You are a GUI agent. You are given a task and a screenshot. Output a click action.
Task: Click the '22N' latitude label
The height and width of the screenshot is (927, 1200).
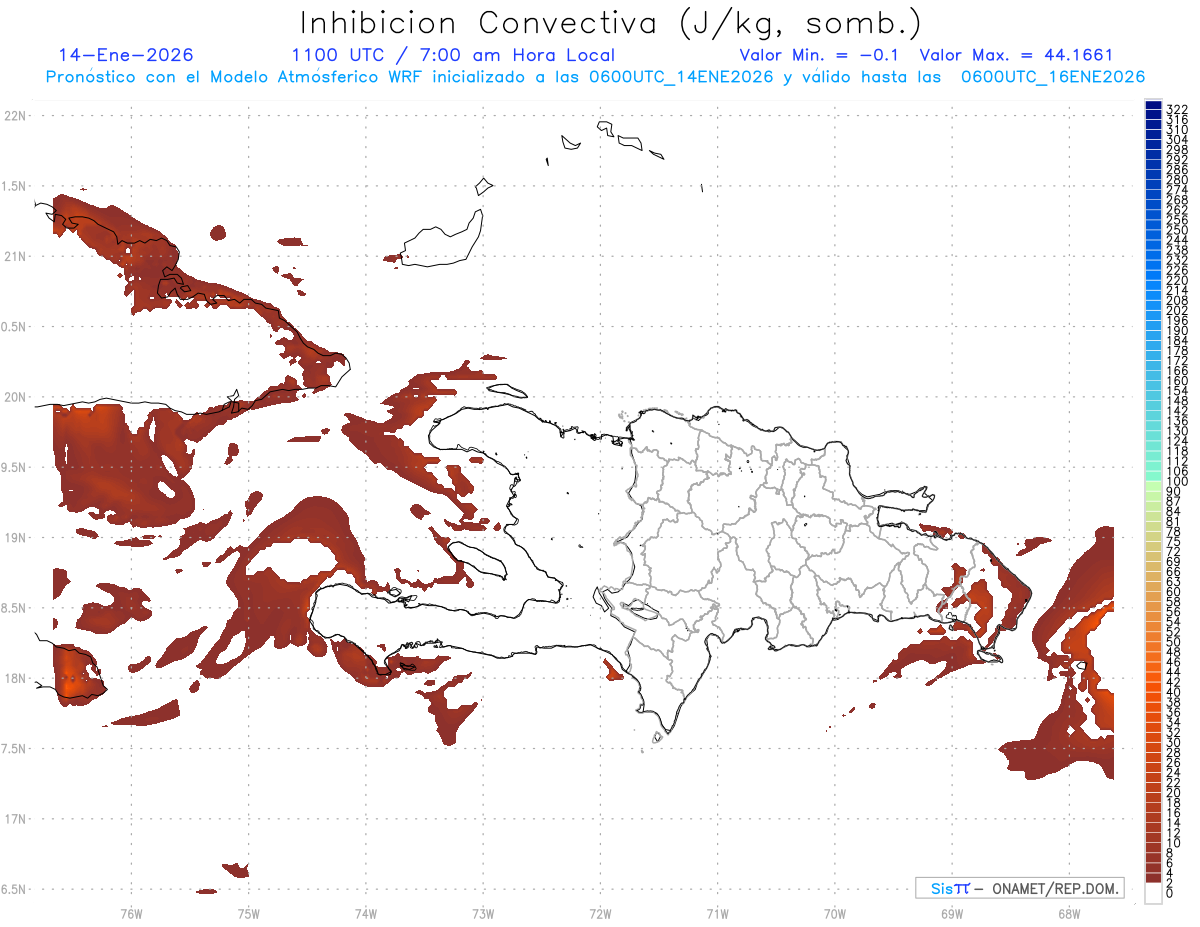[x=15, y=116]
